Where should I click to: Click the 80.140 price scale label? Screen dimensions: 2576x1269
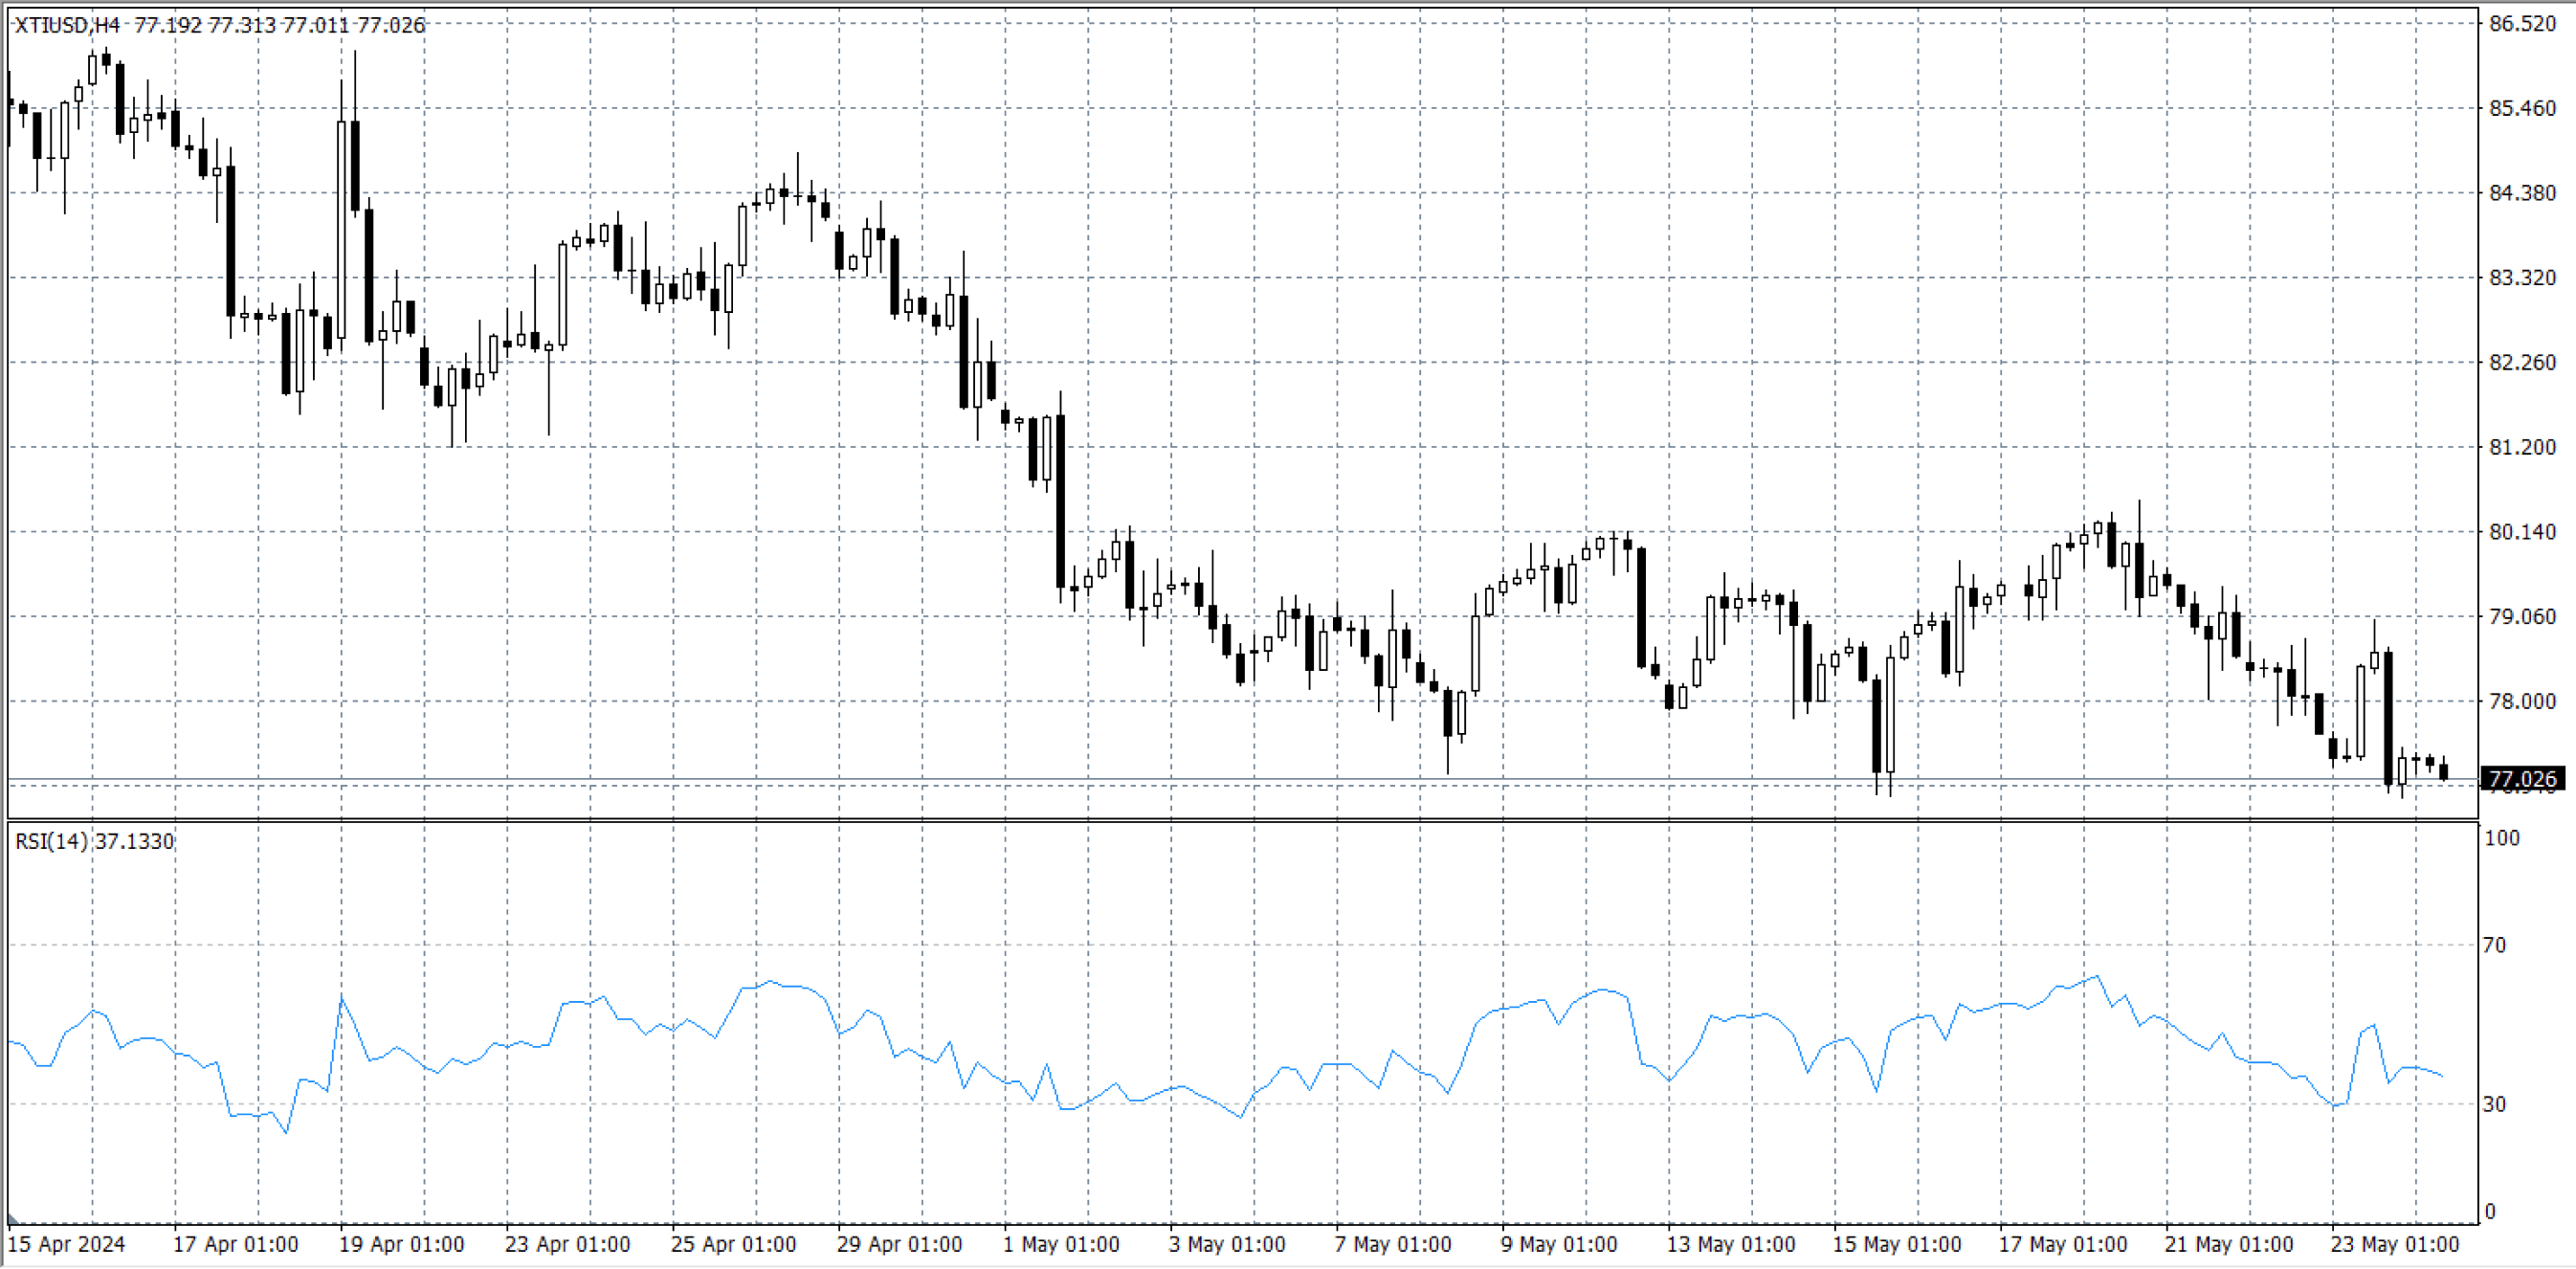[2521, 532]
